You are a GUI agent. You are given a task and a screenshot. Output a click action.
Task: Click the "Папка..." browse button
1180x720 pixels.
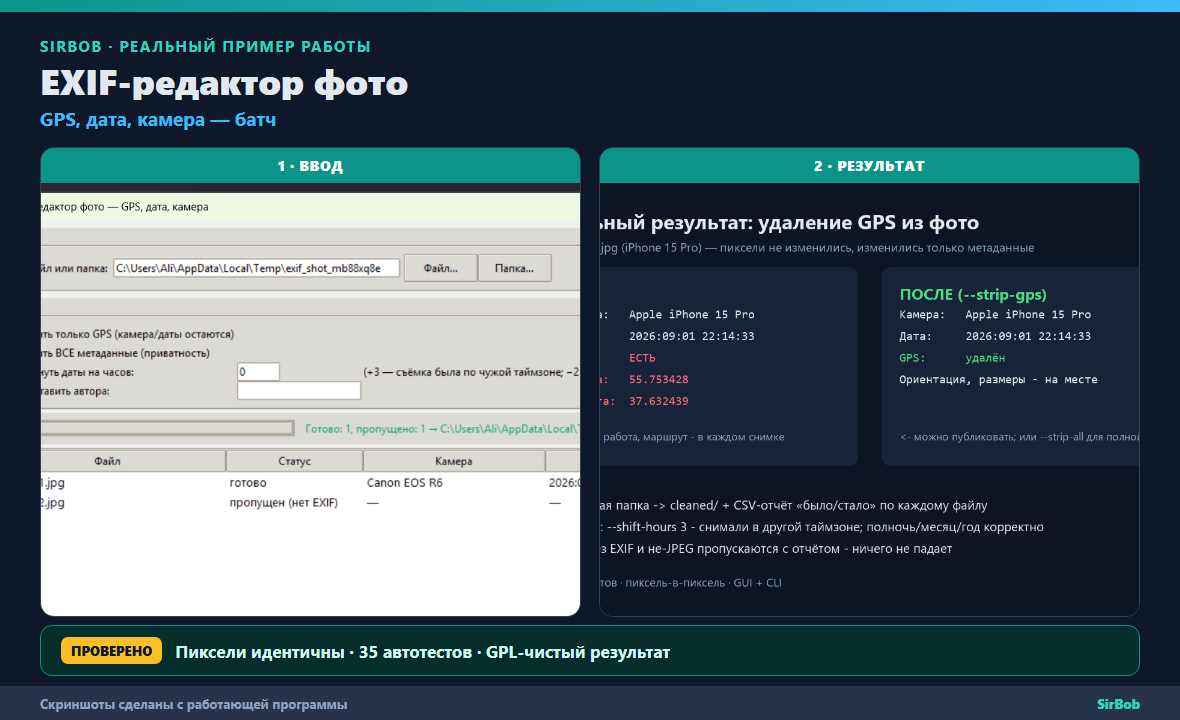click(x=514, y=268)
